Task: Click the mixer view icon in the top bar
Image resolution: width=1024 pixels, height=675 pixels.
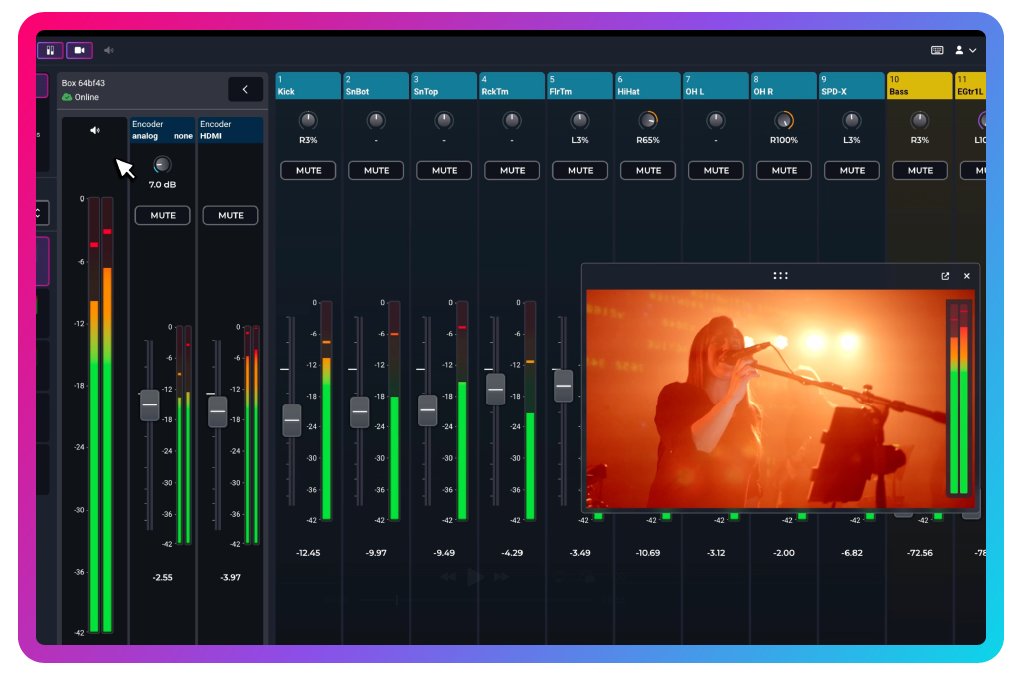Action: pos(50,50)
